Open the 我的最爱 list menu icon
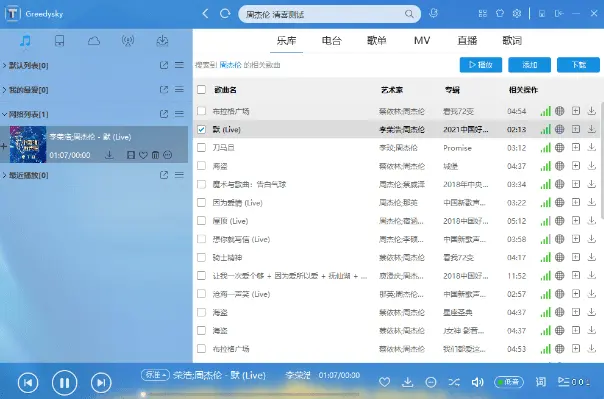Image resolution: width=604 pixels, height=399 pixels. (x=179, y=89)
